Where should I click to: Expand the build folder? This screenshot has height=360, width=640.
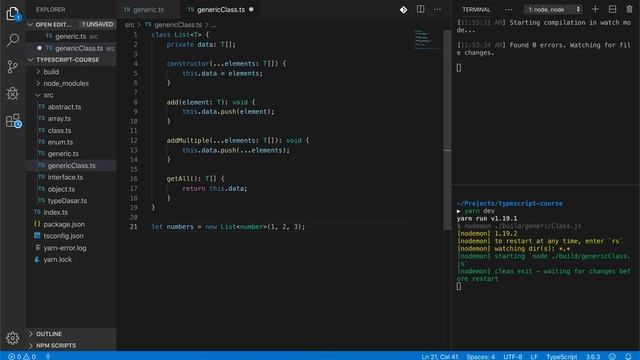pos(51,72)
